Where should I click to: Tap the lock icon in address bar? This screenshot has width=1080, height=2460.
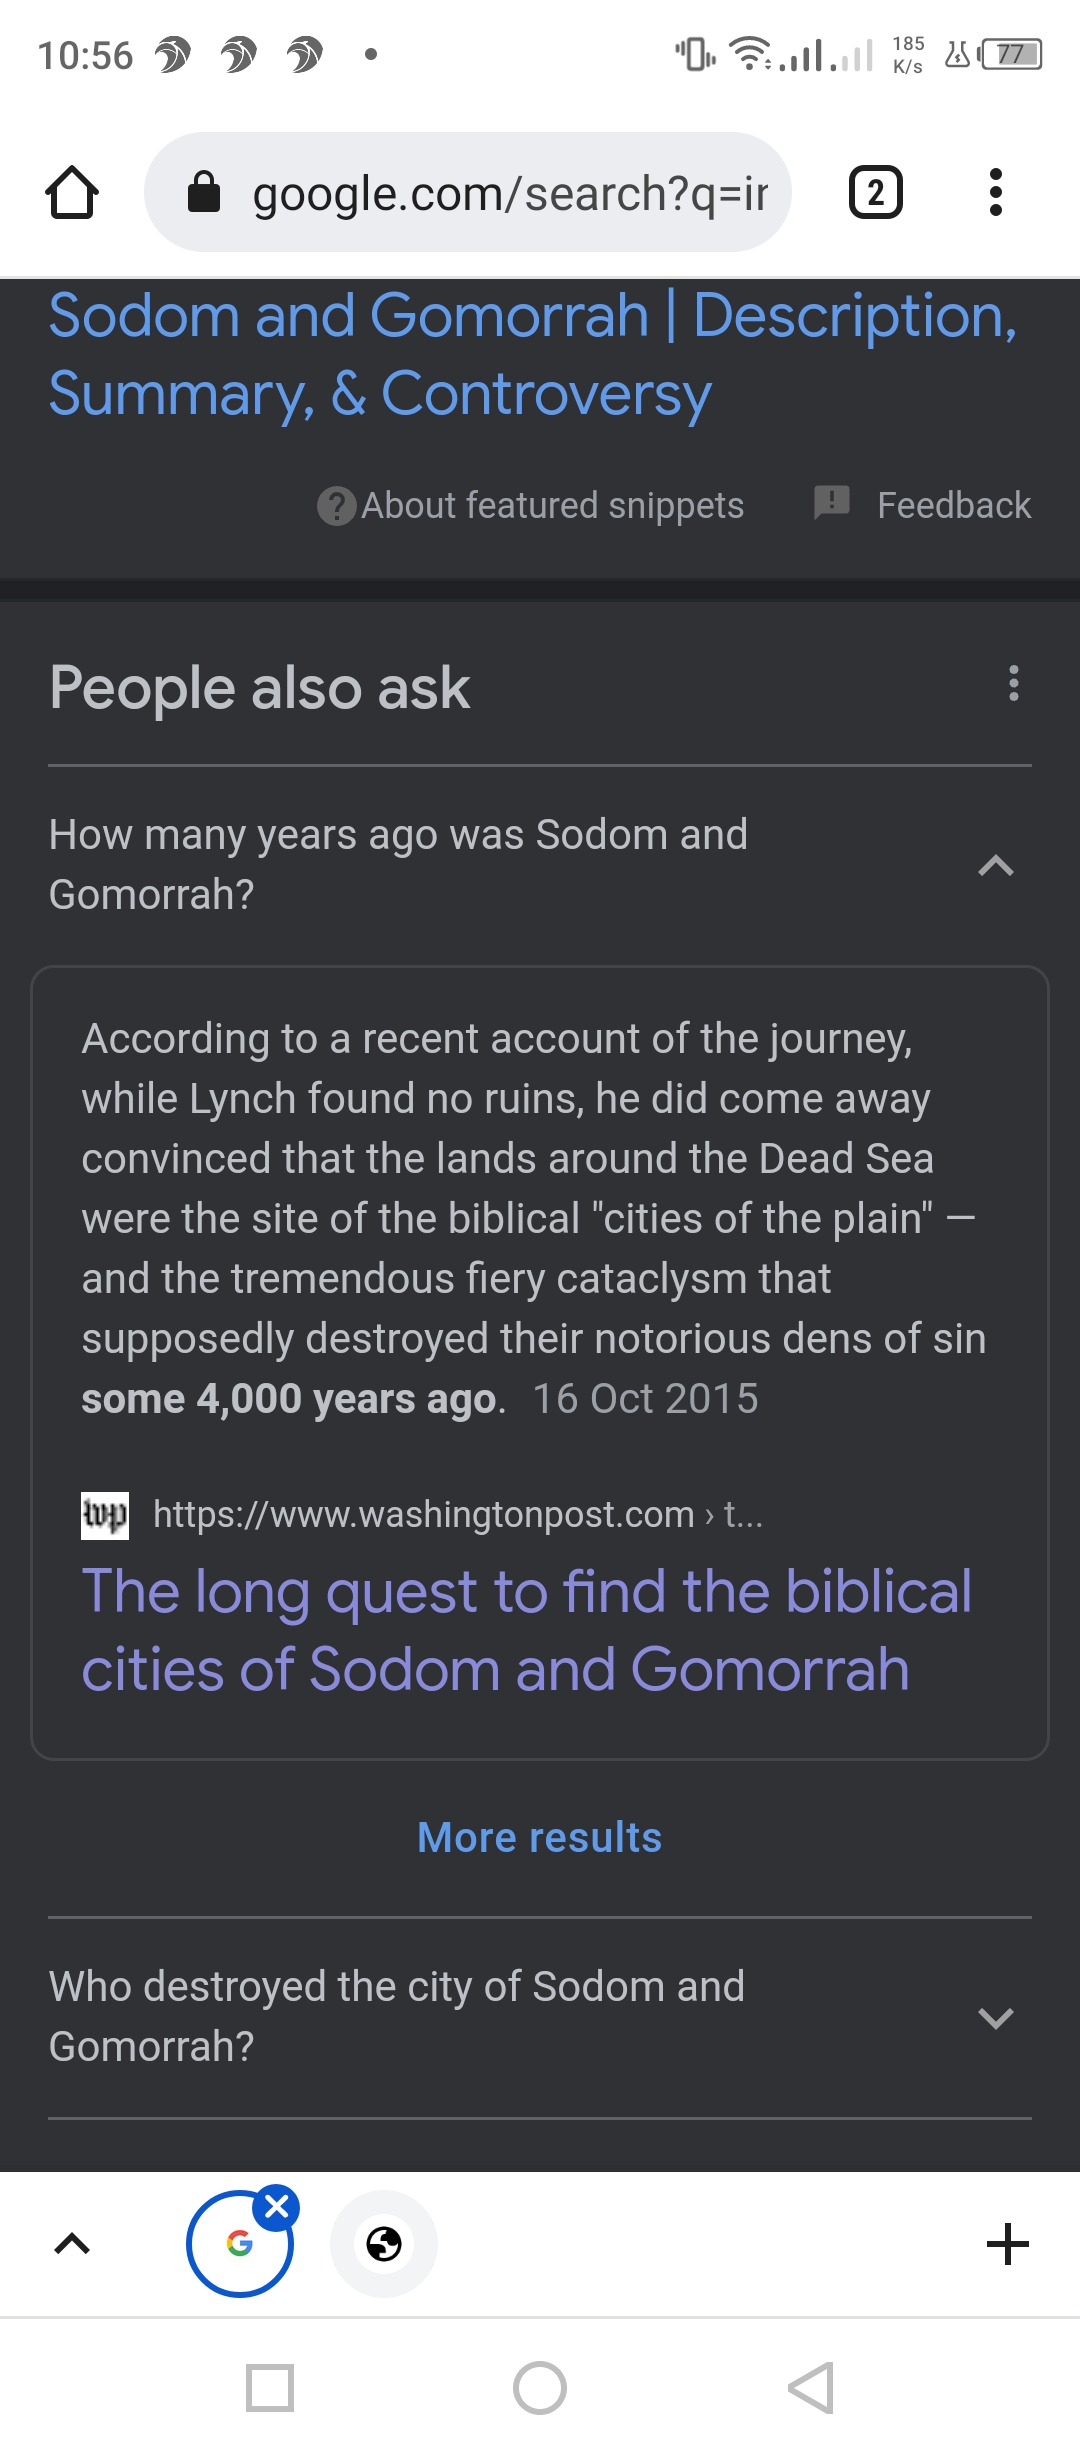pos(204,192)
